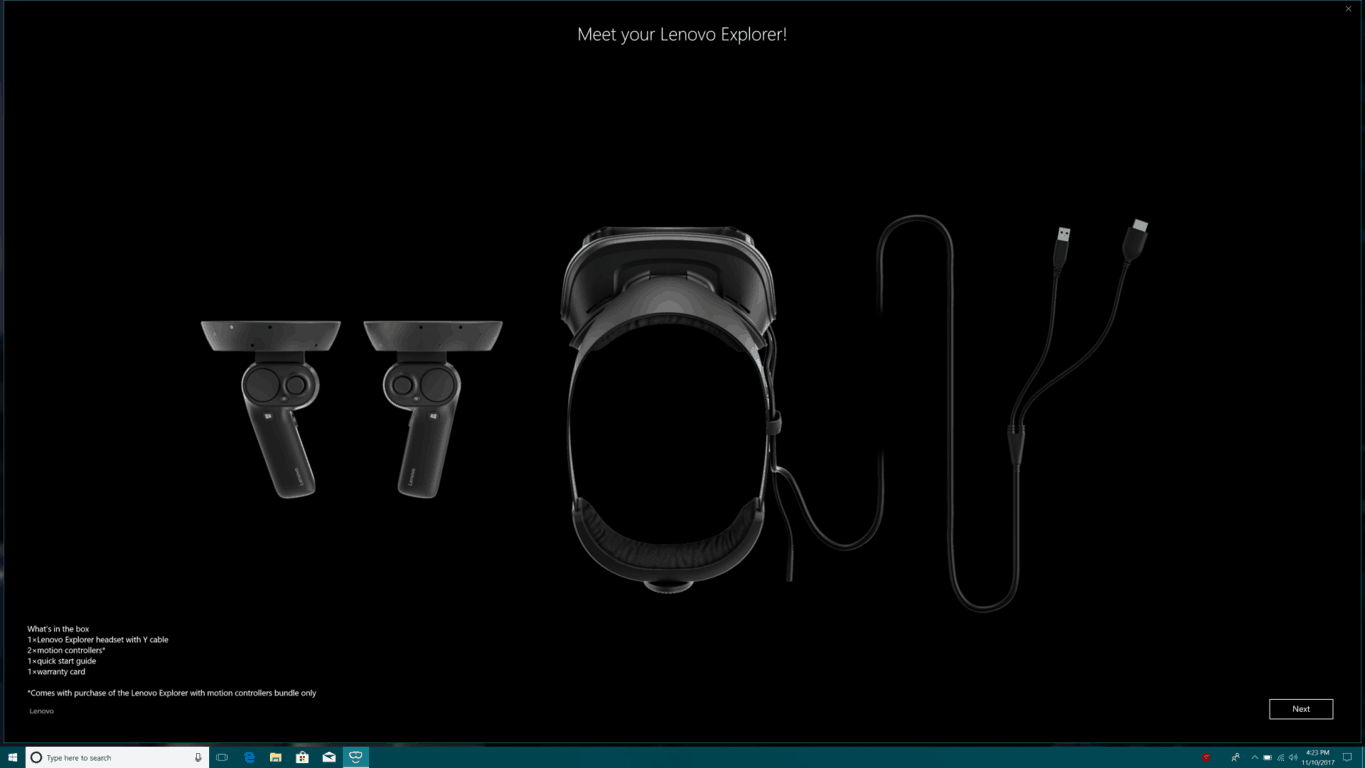Select the Mixed Reality Portal taskbar icon

click(356, 757)
